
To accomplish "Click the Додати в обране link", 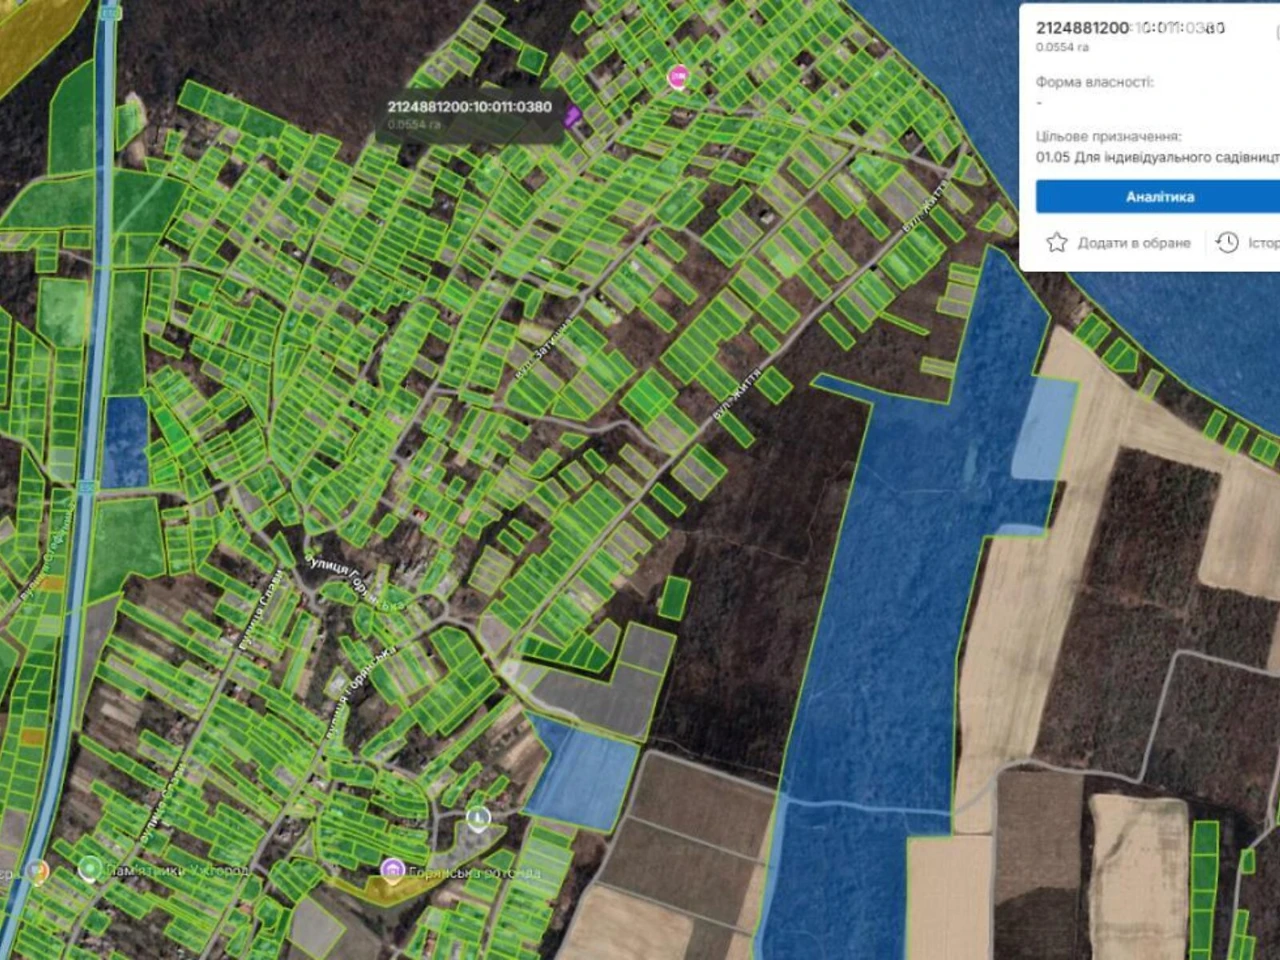I will click(1134, 243).
